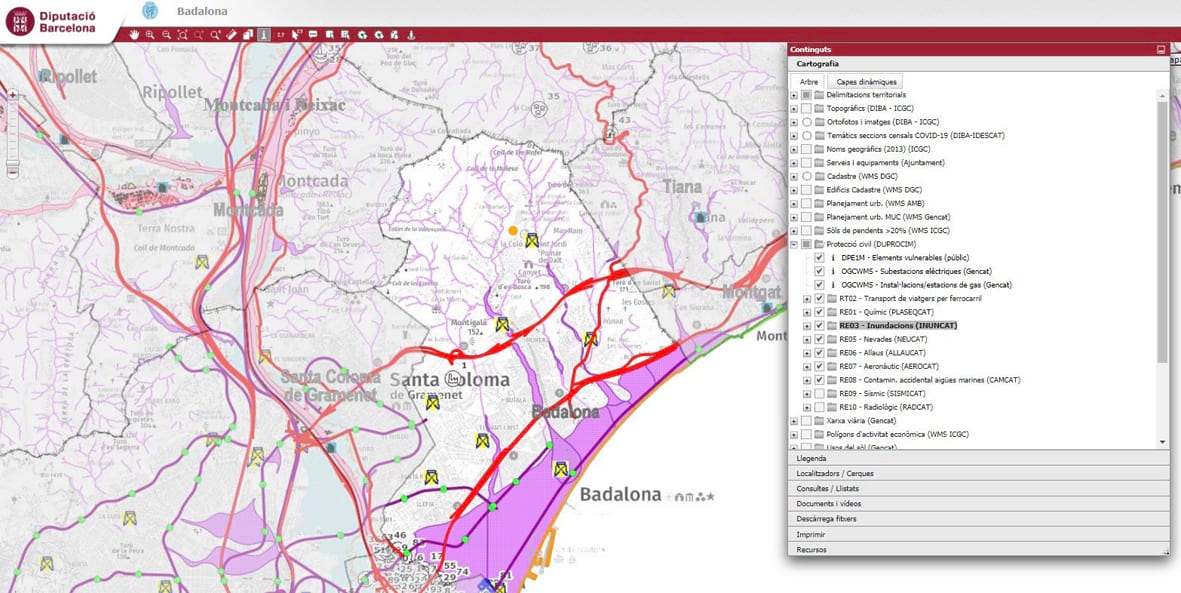Open the Descàrrega fitxers section
The image size is (1181, 593).
826,519
